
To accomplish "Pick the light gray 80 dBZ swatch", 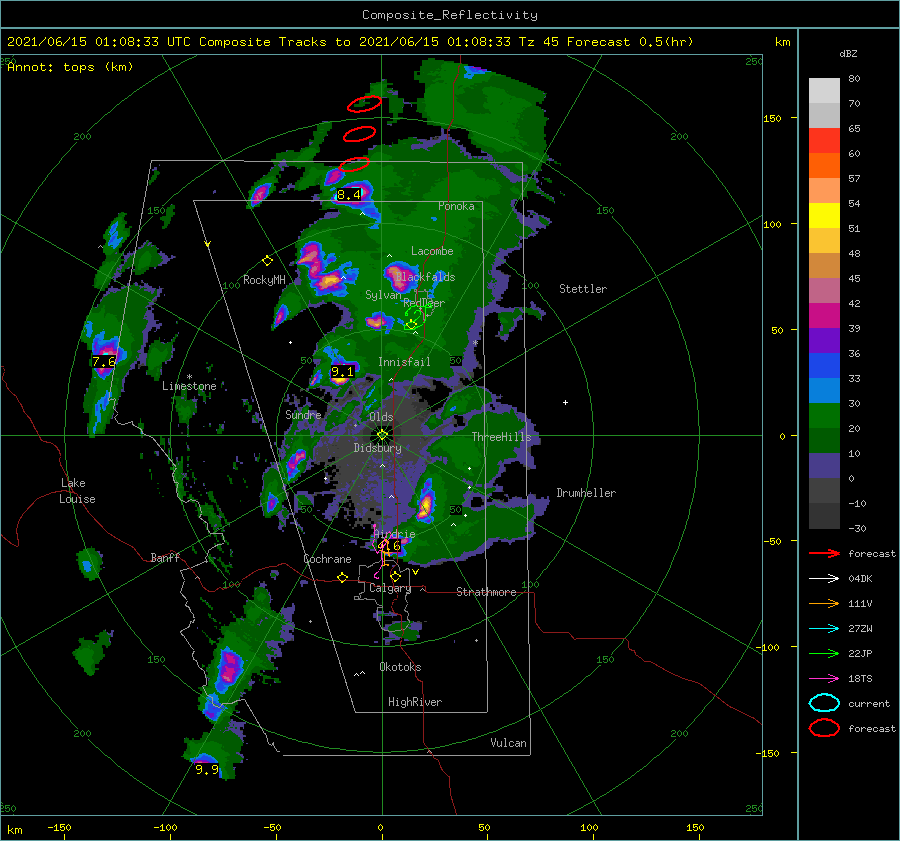I will [x=824, y=90].
